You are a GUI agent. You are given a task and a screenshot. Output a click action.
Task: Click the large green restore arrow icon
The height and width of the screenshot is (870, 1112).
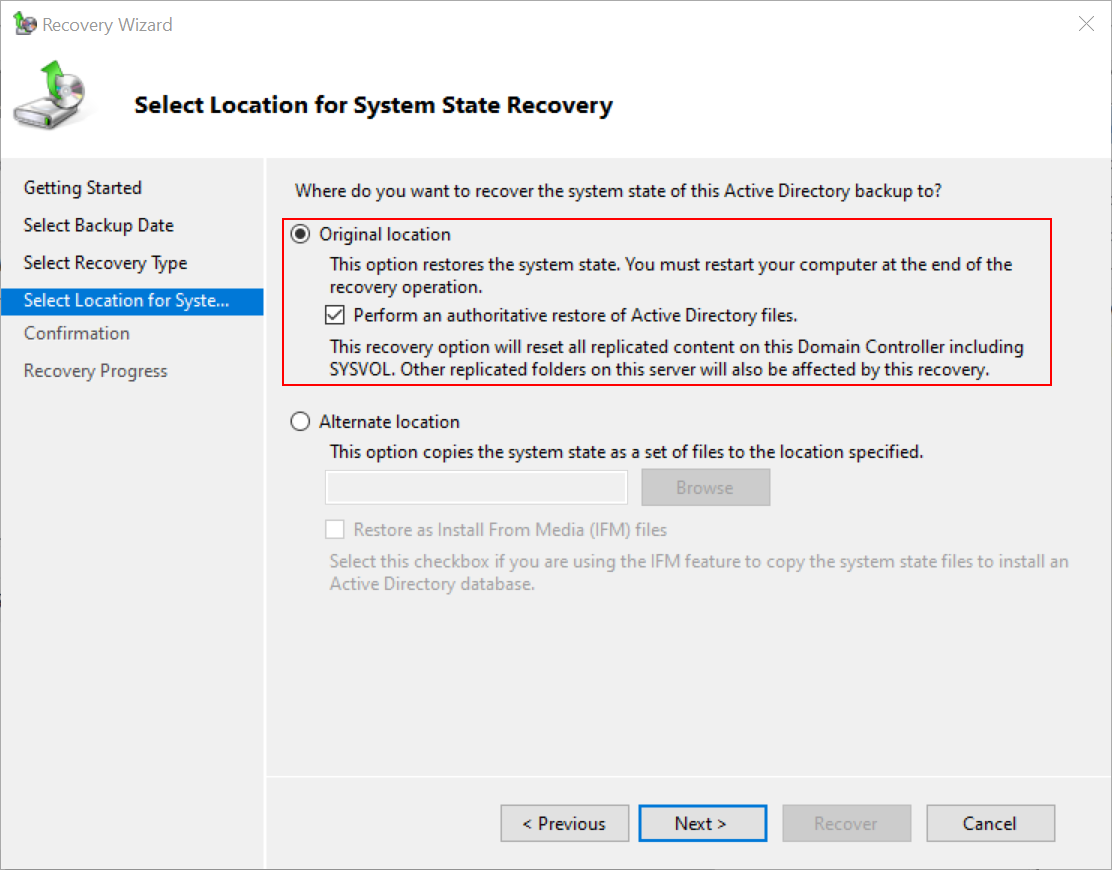52,97
